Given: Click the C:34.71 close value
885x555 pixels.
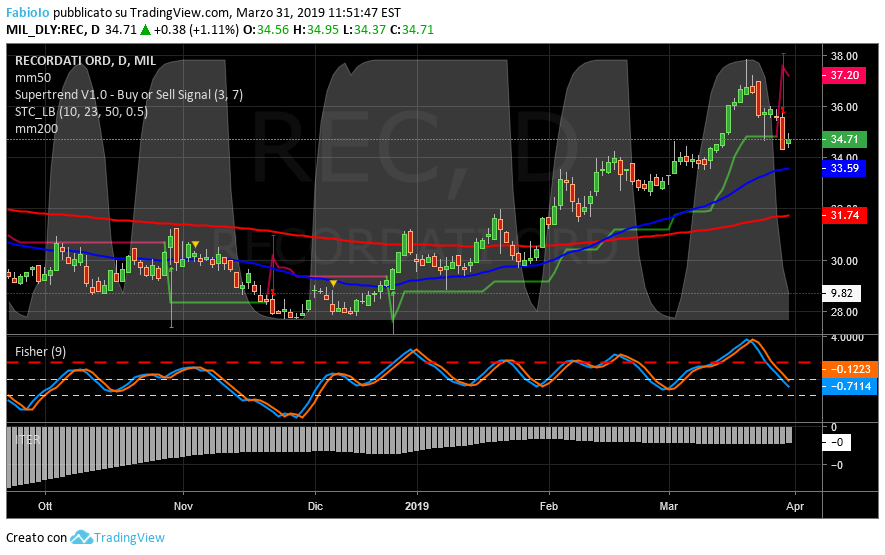Looking at the screenshot, I should pos(411,29).
